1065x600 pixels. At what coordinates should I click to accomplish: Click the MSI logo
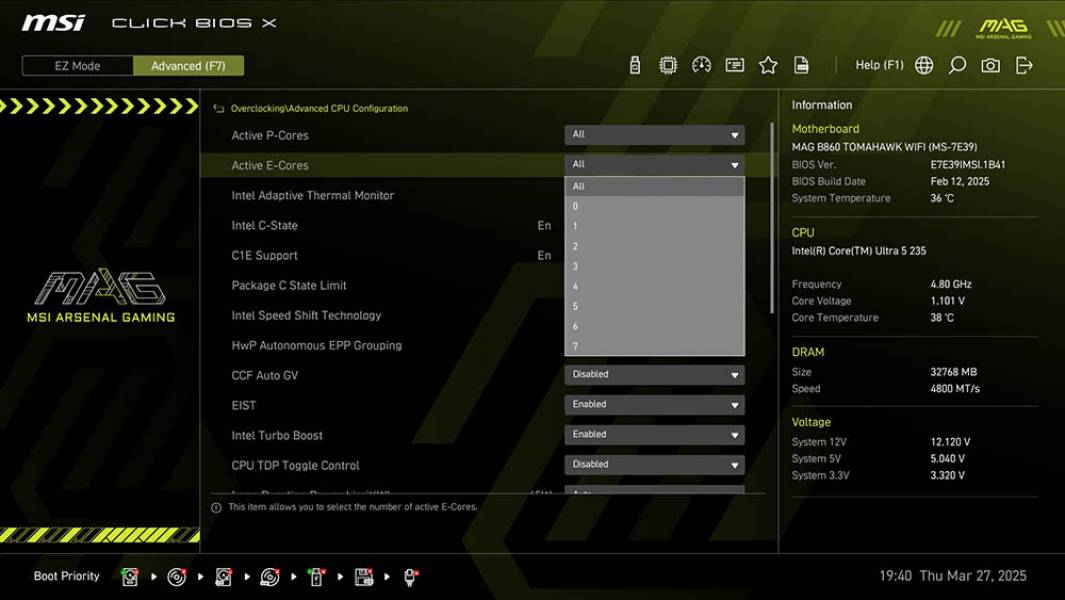(x=53, y=23)
